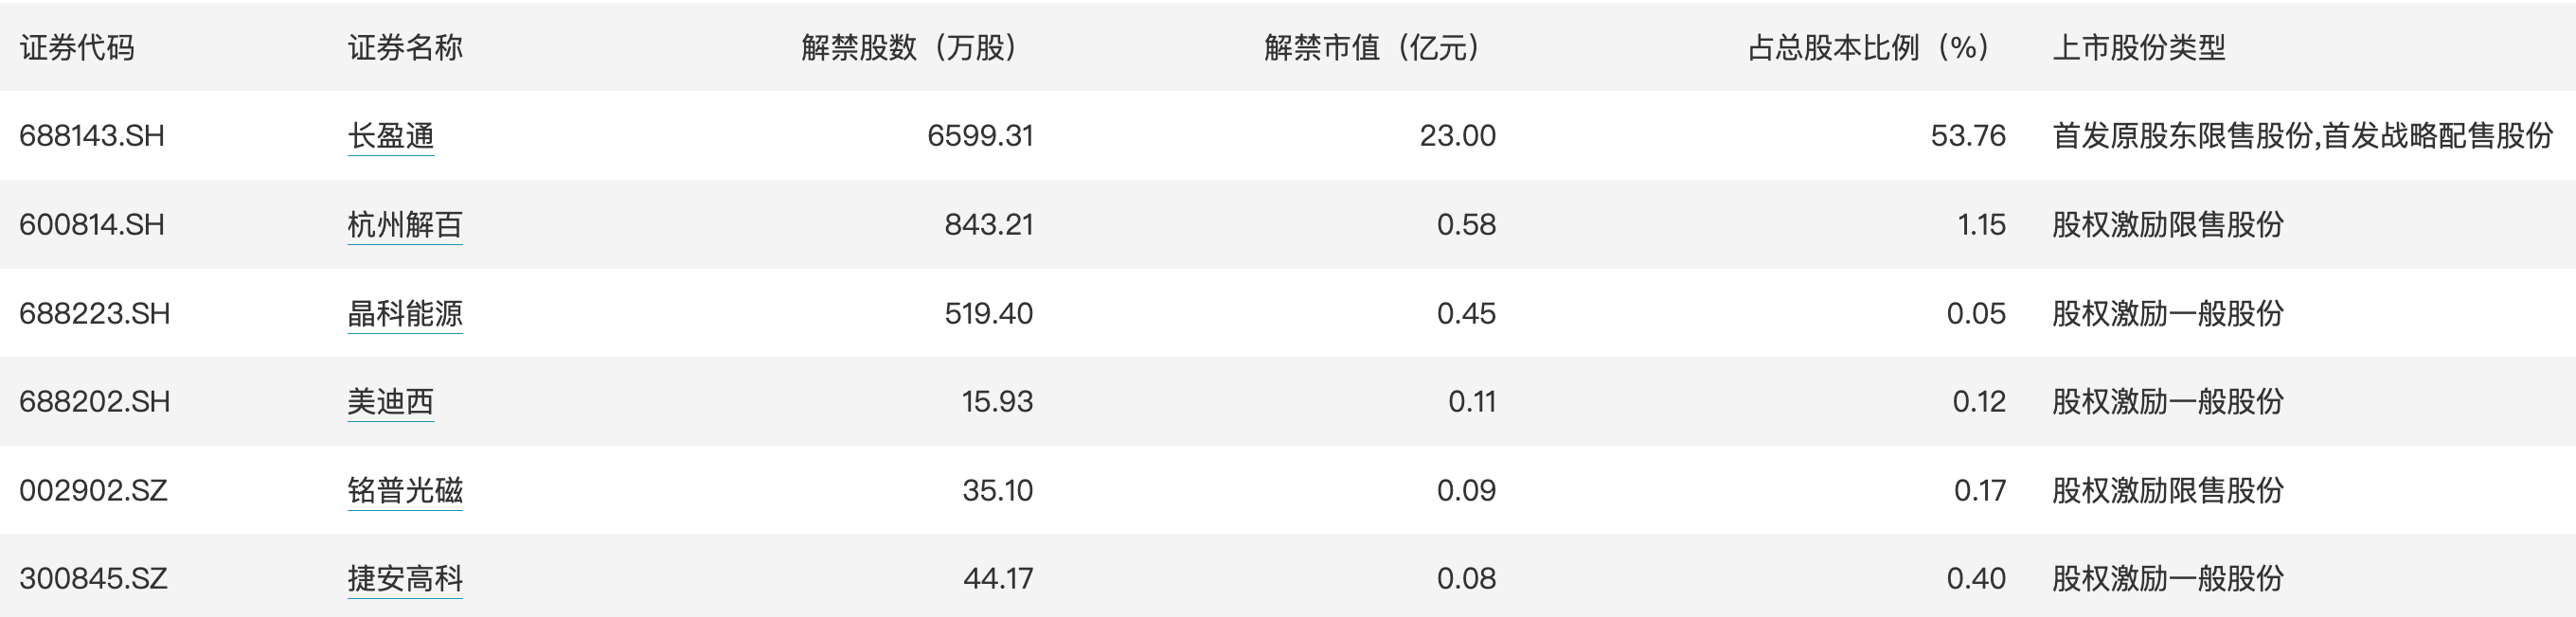The height and width of the screenshot is (617, 2576).
Task: Click the 晶科能源 stock name link
Action: [x=404, y=314]
